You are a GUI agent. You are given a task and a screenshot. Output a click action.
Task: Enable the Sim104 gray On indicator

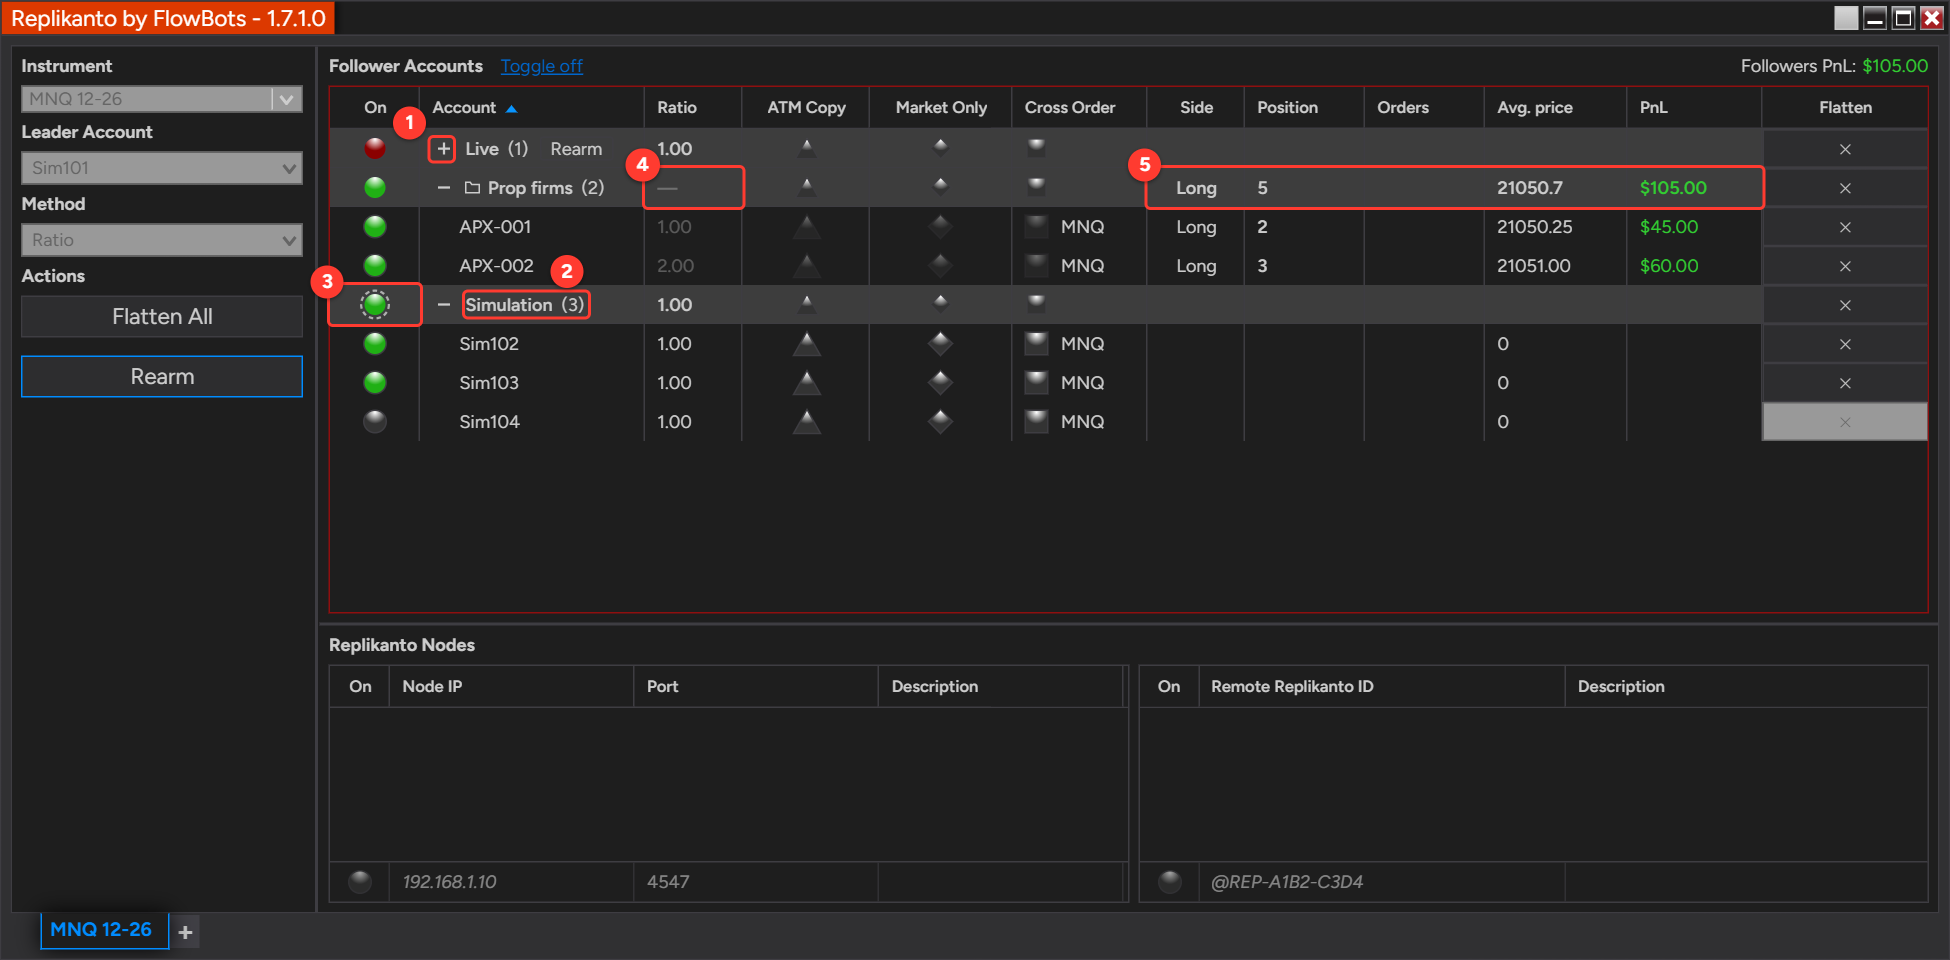[375, 421]
